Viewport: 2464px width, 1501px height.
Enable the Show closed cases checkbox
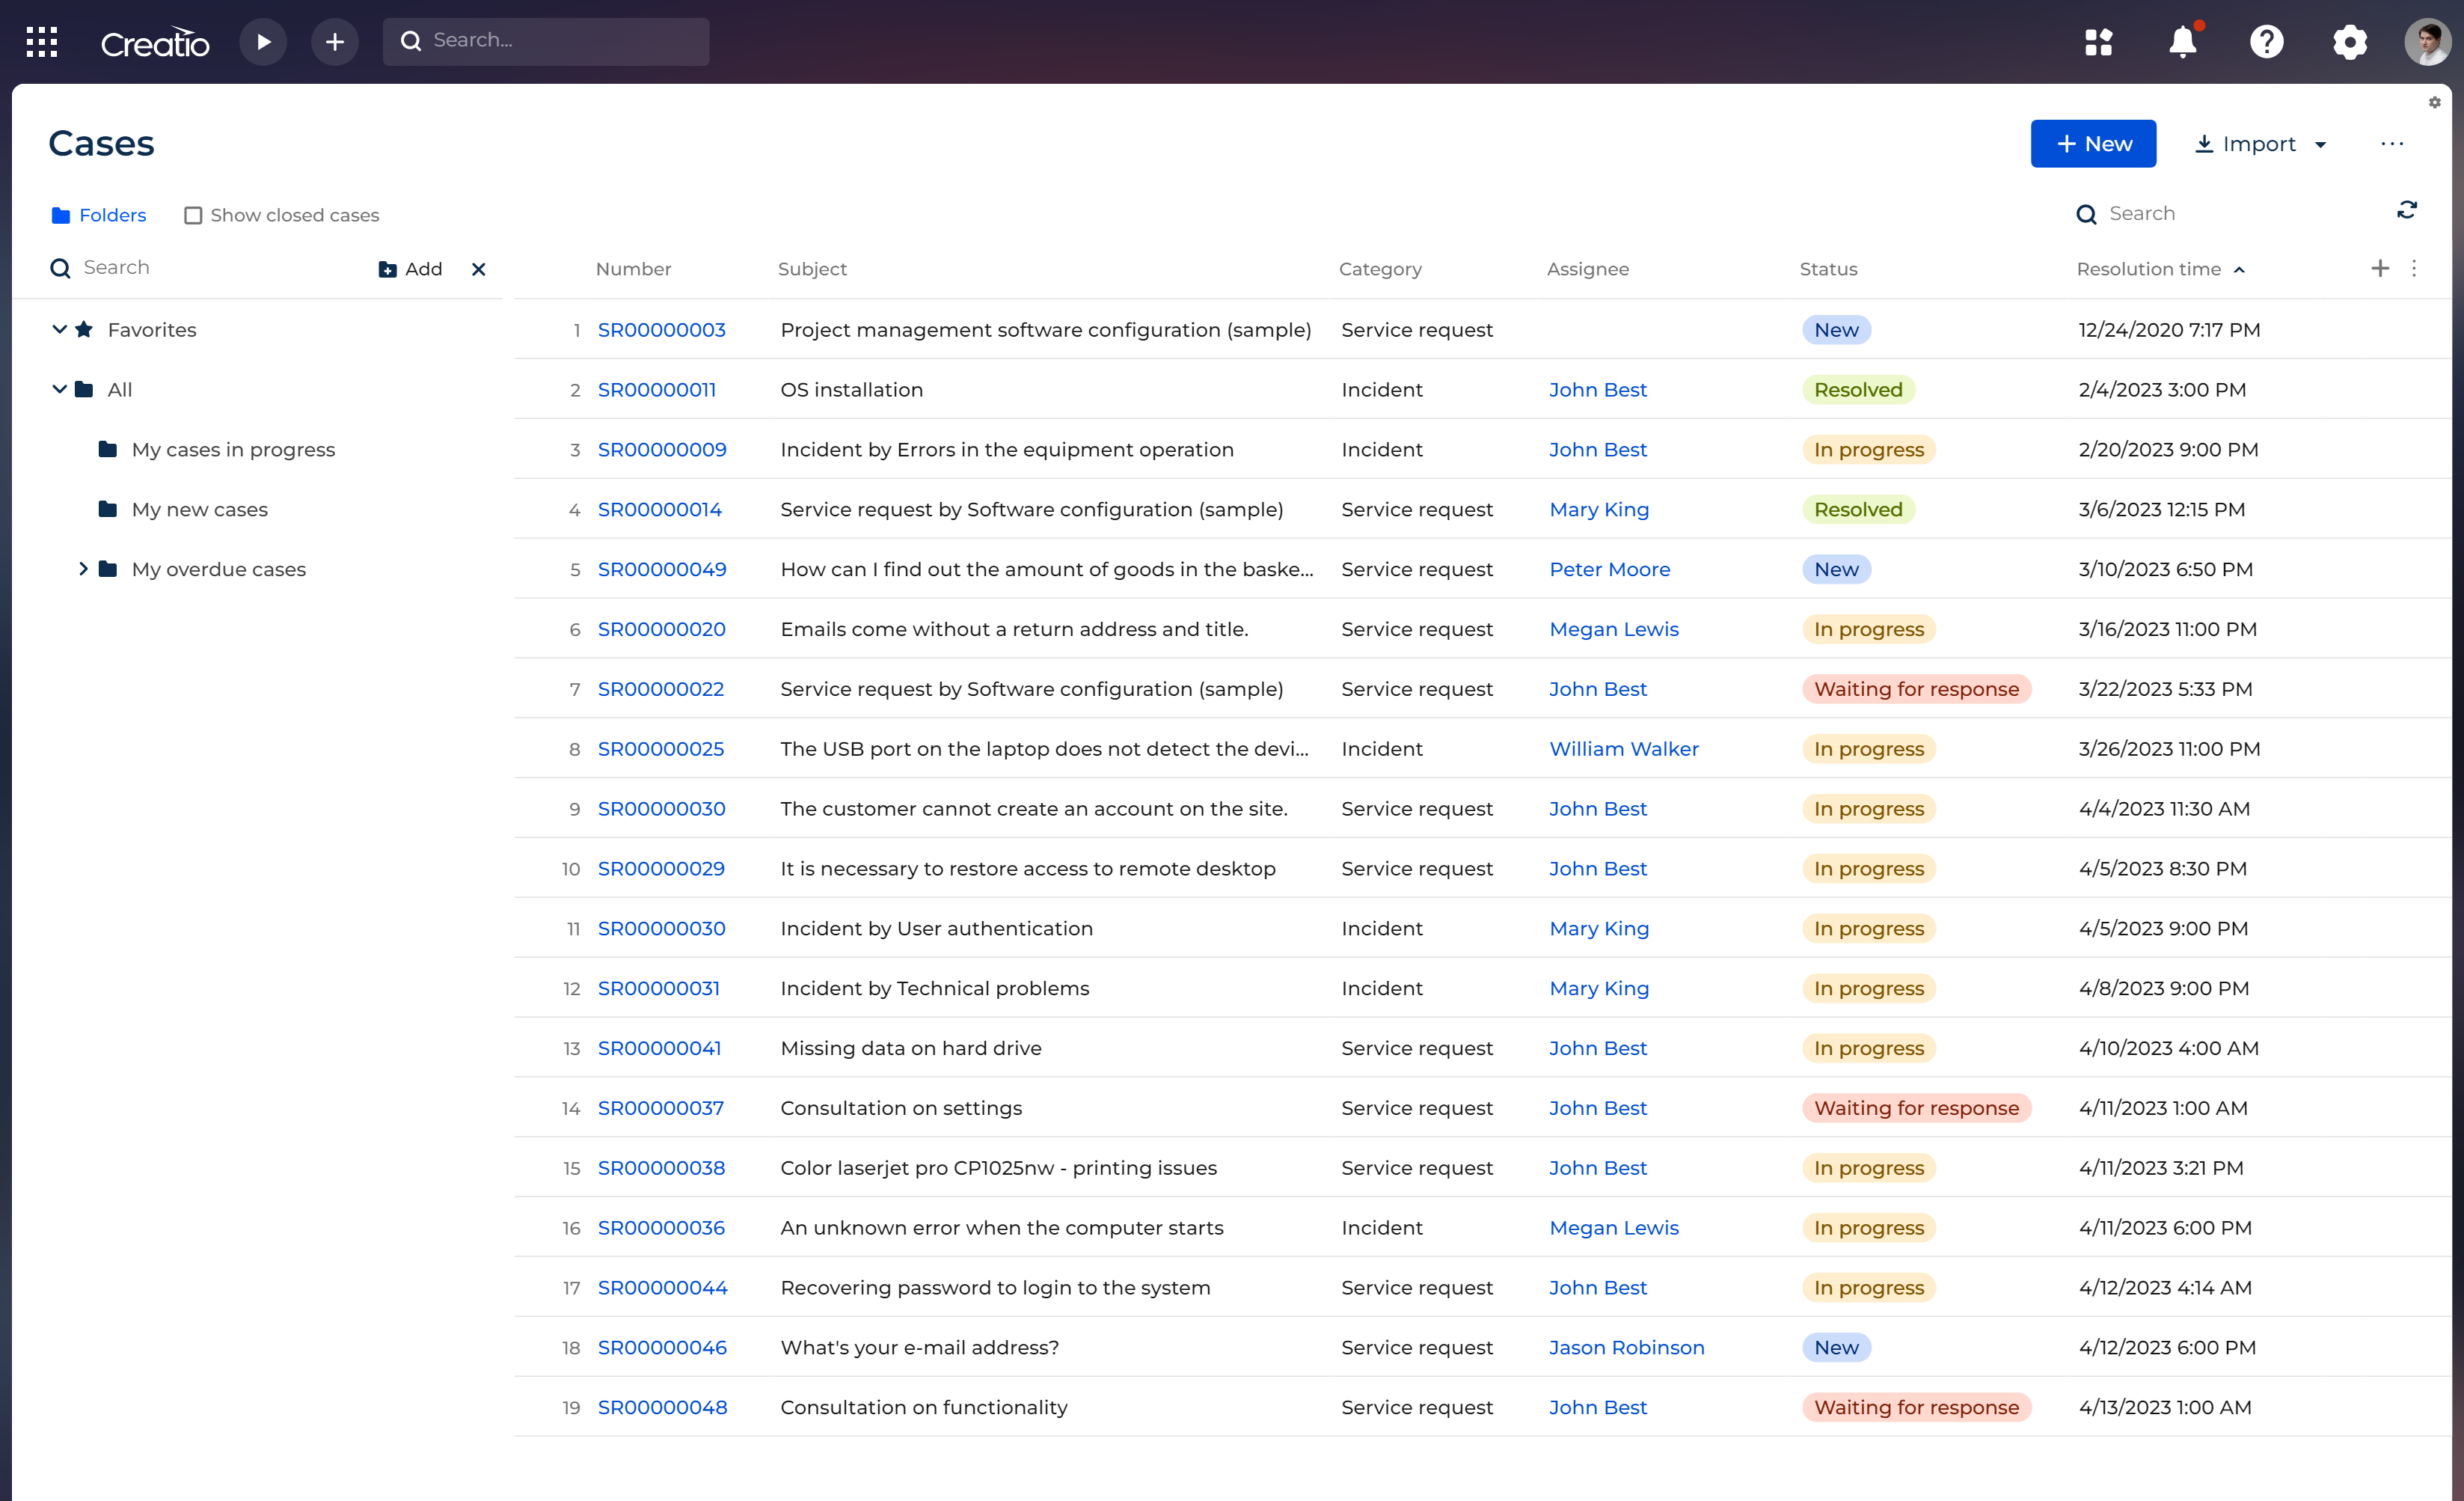pos(193,214)
